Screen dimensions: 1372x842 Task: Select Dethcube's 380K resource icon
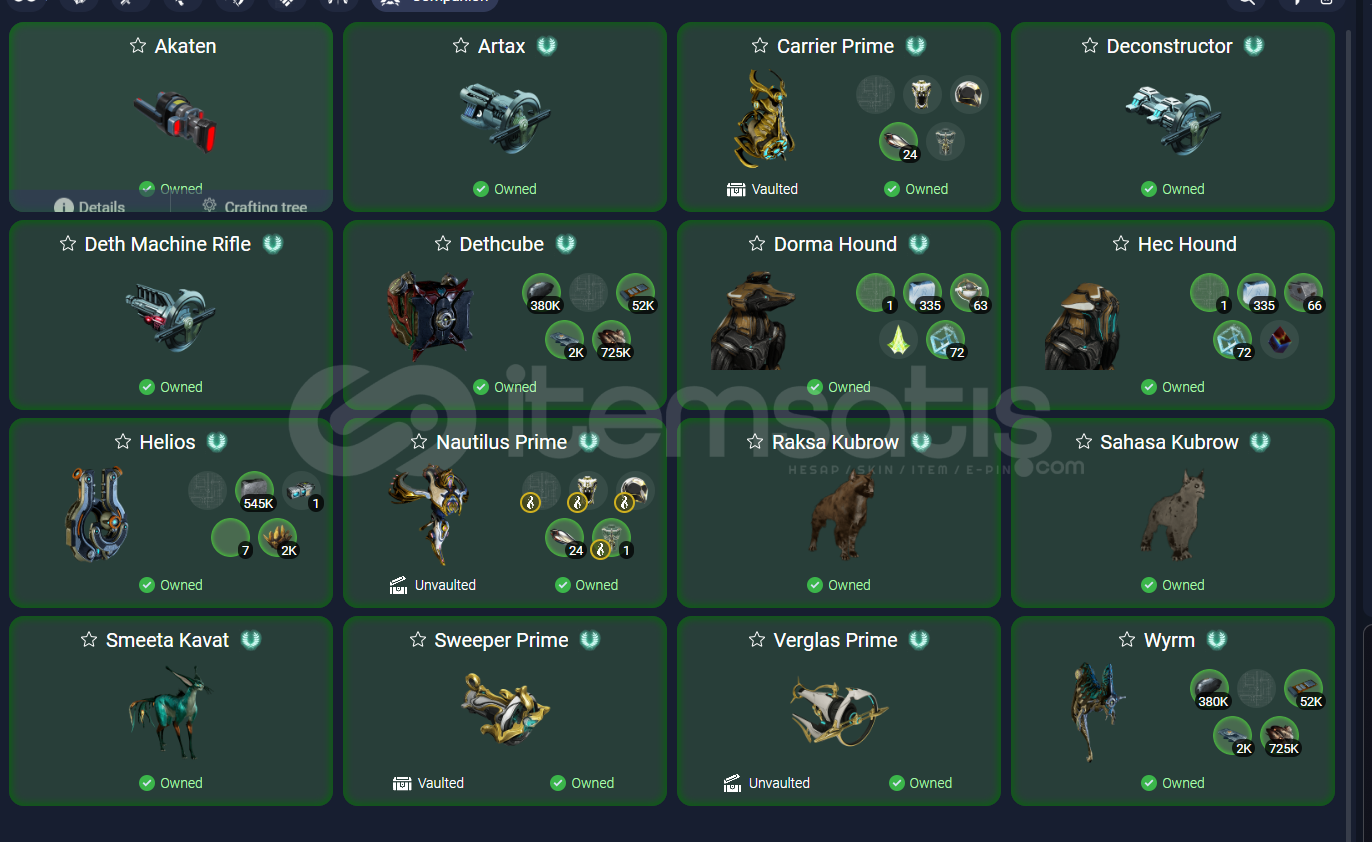click(x=542, y=293)
